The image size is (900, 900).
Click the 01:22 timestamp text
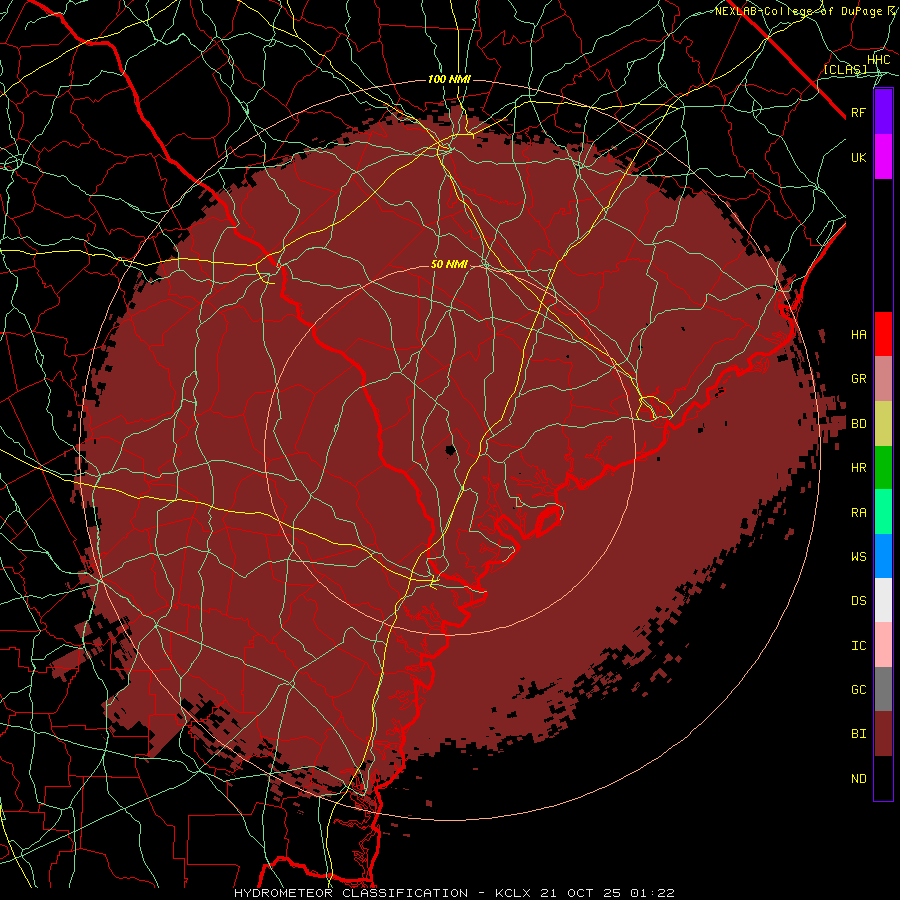pos(652,893)
